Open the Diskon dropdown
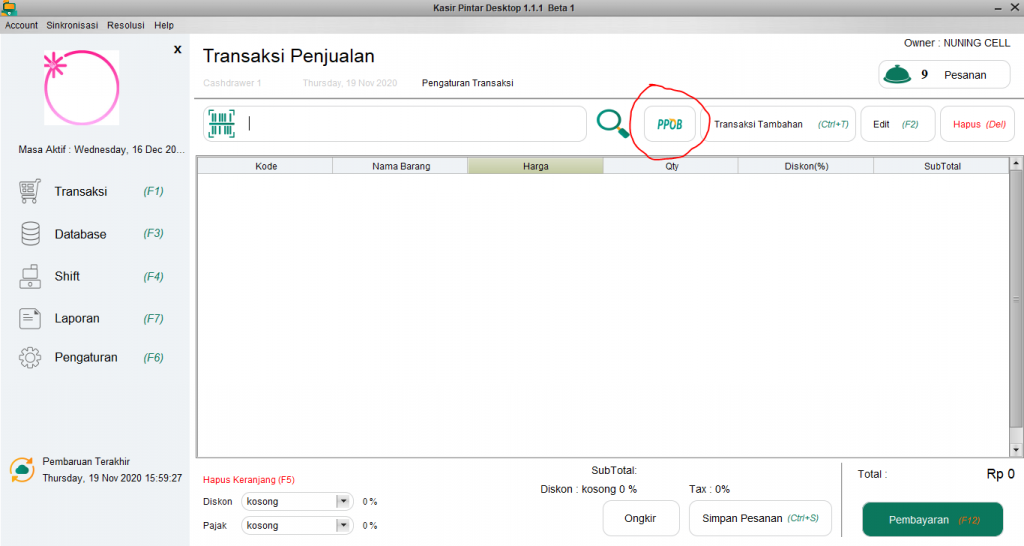 (x=297, y=502)
